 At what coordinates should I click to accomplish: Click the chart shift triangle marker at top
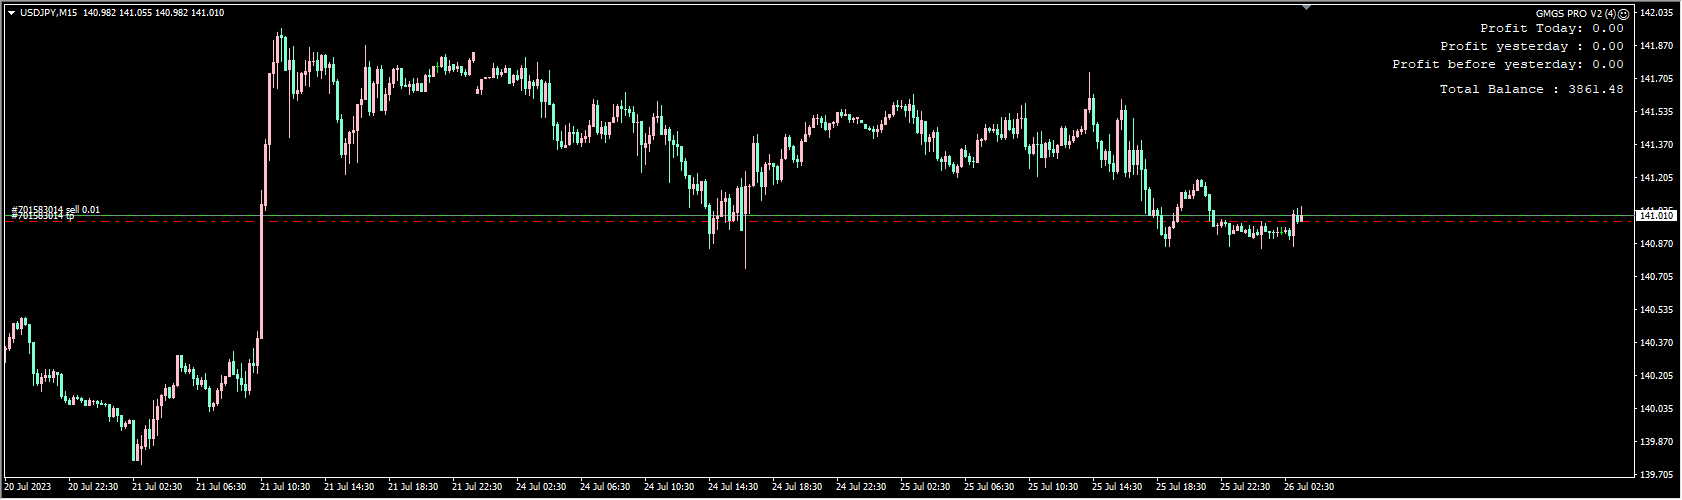[1306, 7]
